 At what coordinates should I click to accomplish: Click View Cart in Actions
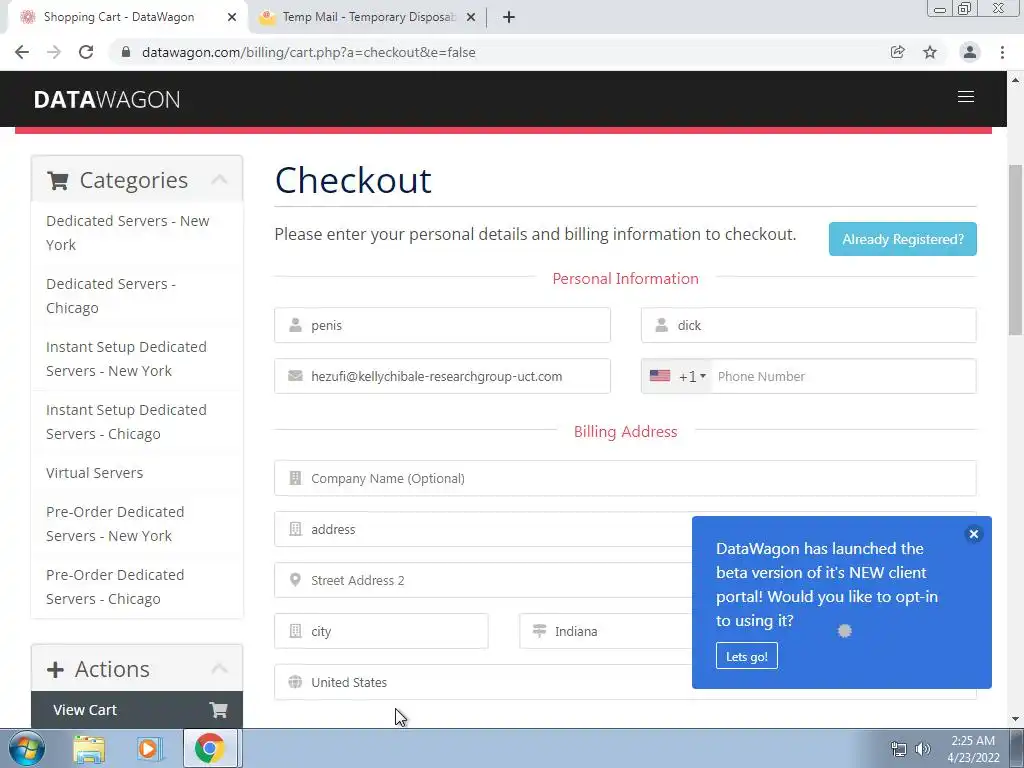136,710
